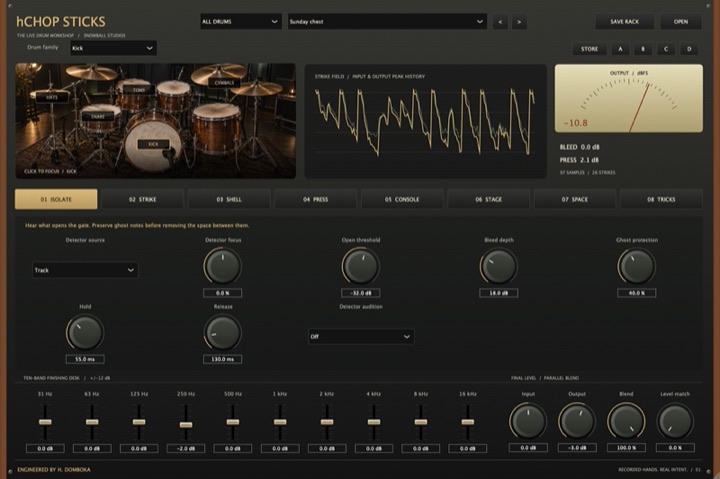Click the 8 kHz EQ fader
Screen dimensions: 720x479
coord(421,422)
